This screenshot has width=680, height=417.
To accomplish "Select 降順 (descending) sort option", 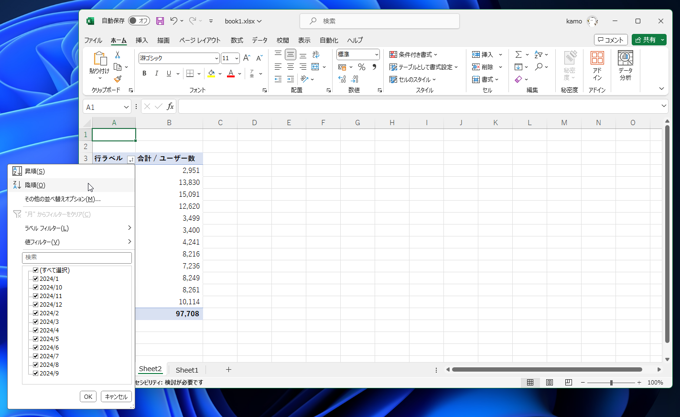I will coord(35,185).
